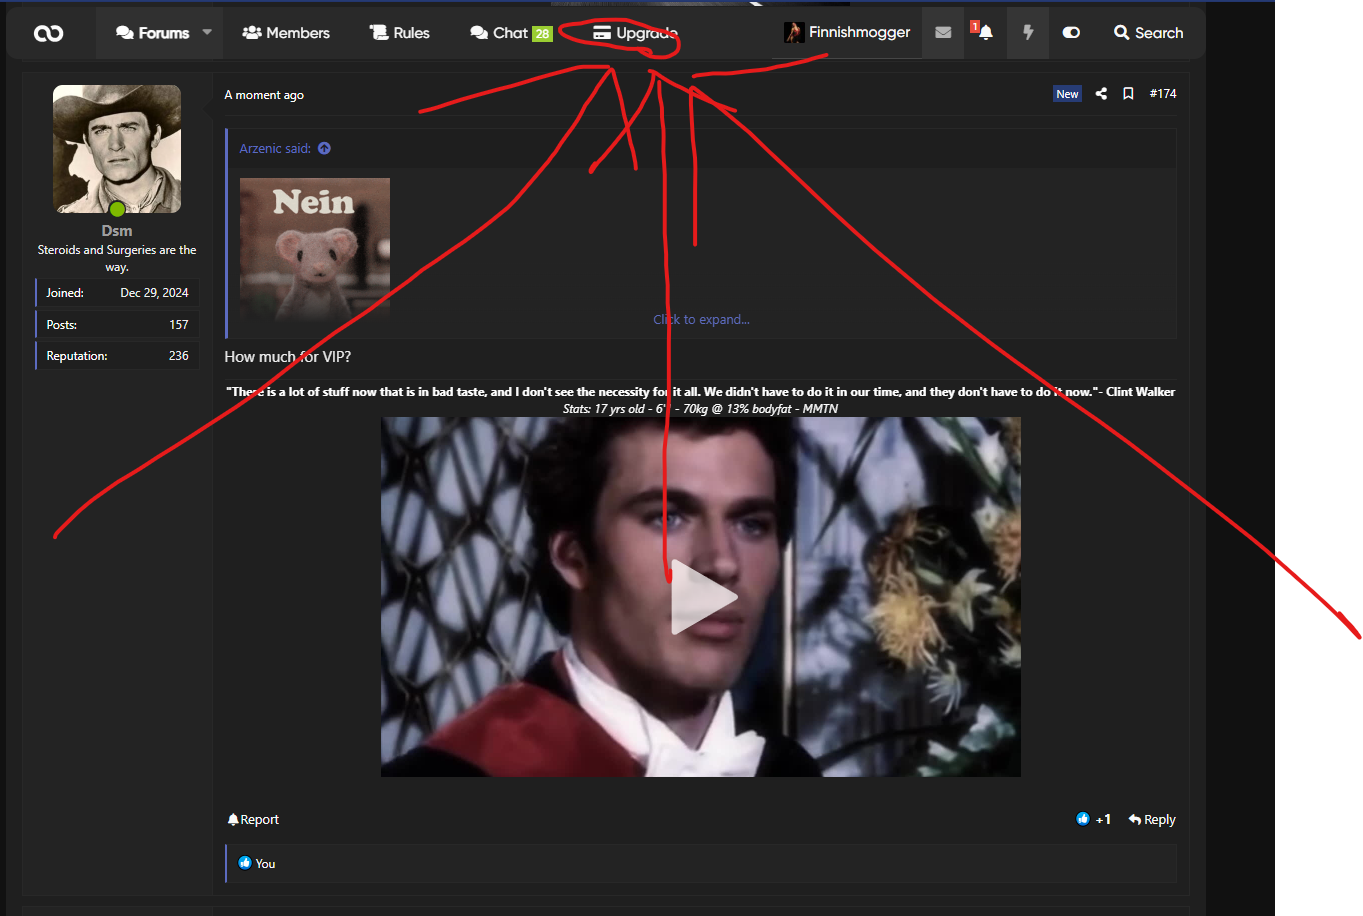Play the video in the signature
The width and height of the screenshot is (1363, 916).
(703, 597)
